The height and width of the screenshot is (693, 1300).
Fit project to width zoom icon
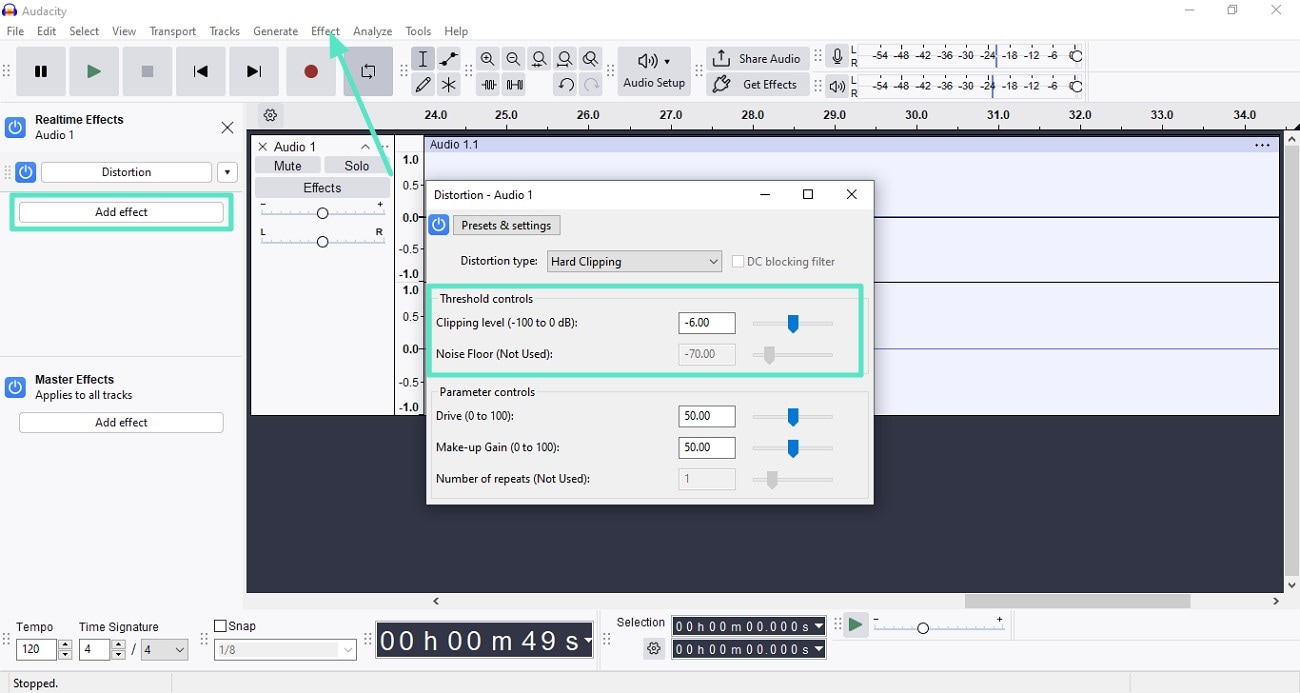click(565, 59)
